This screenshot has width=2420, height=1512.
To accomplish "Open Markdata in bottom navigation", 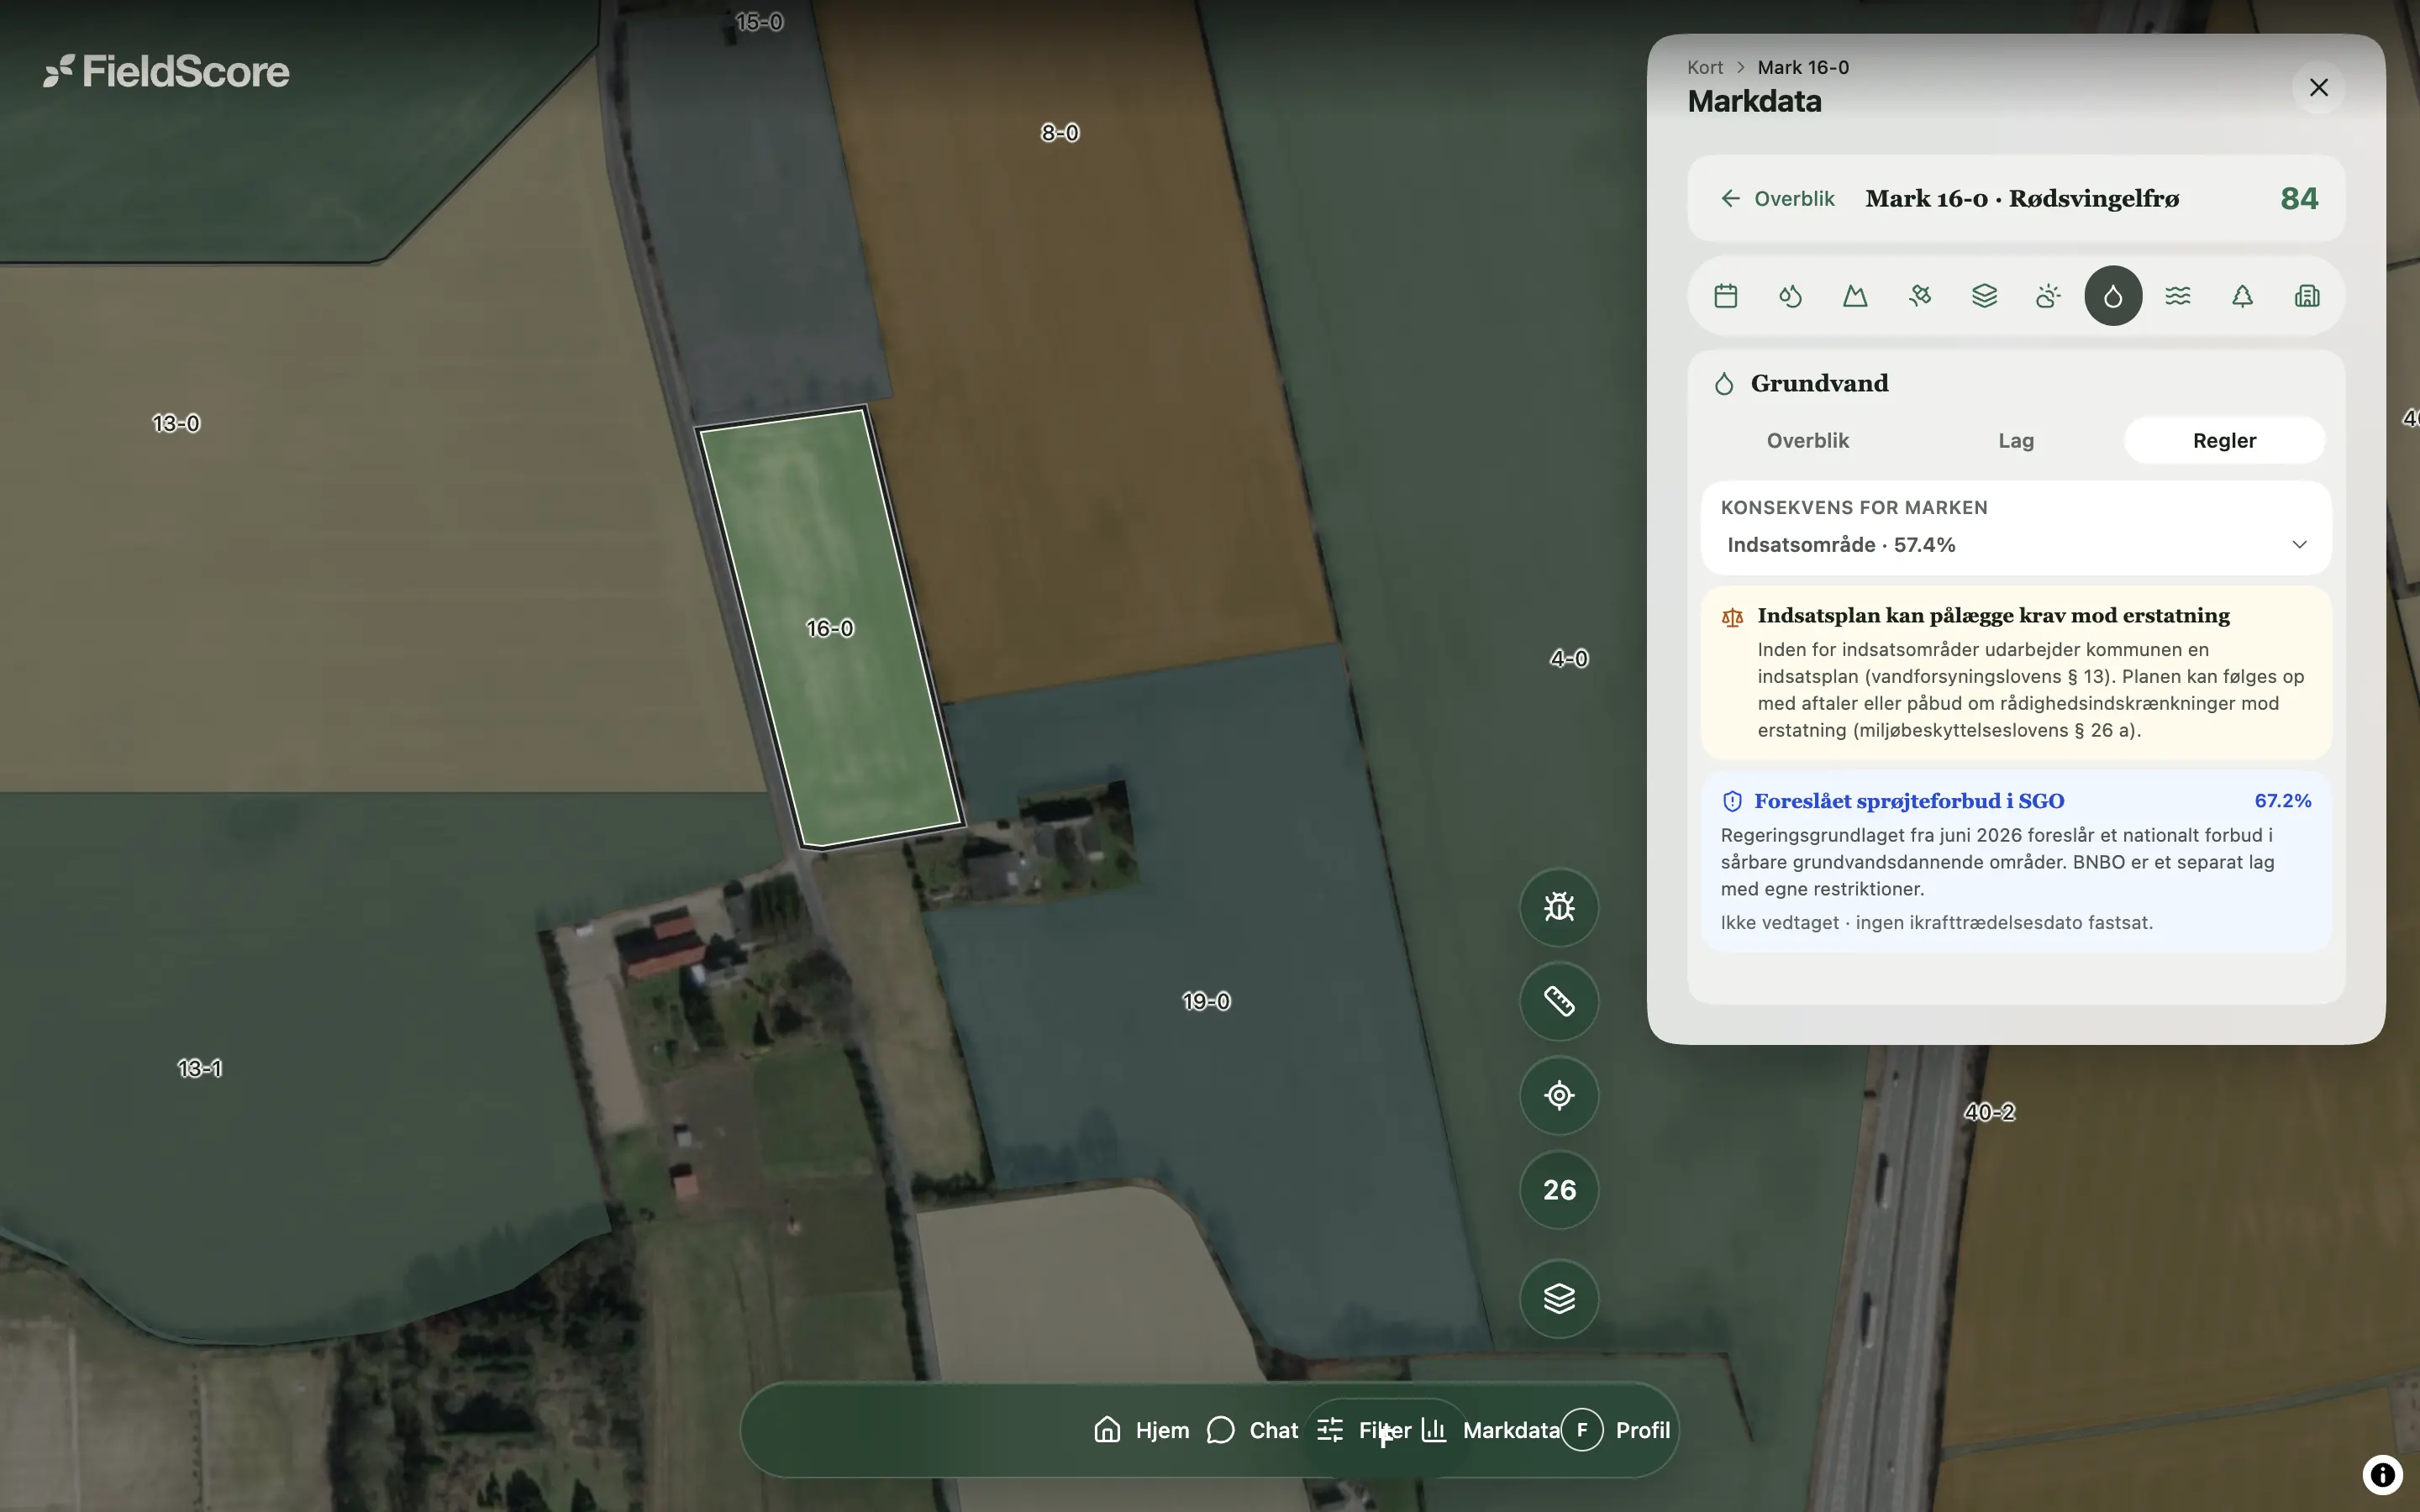I will click(x=1490, y=1430).
